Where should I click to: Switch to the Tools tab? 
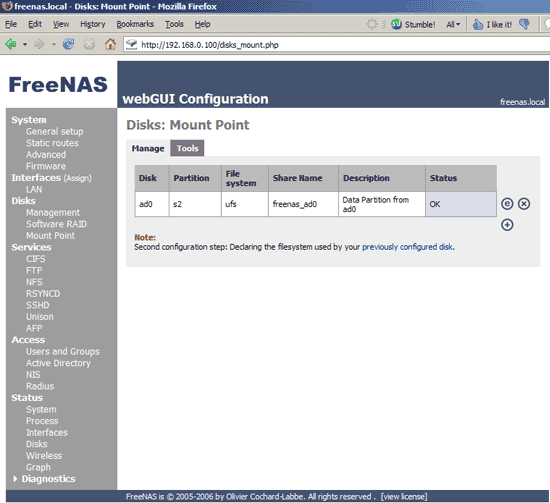pyautogui.click(x=187, y=148)
